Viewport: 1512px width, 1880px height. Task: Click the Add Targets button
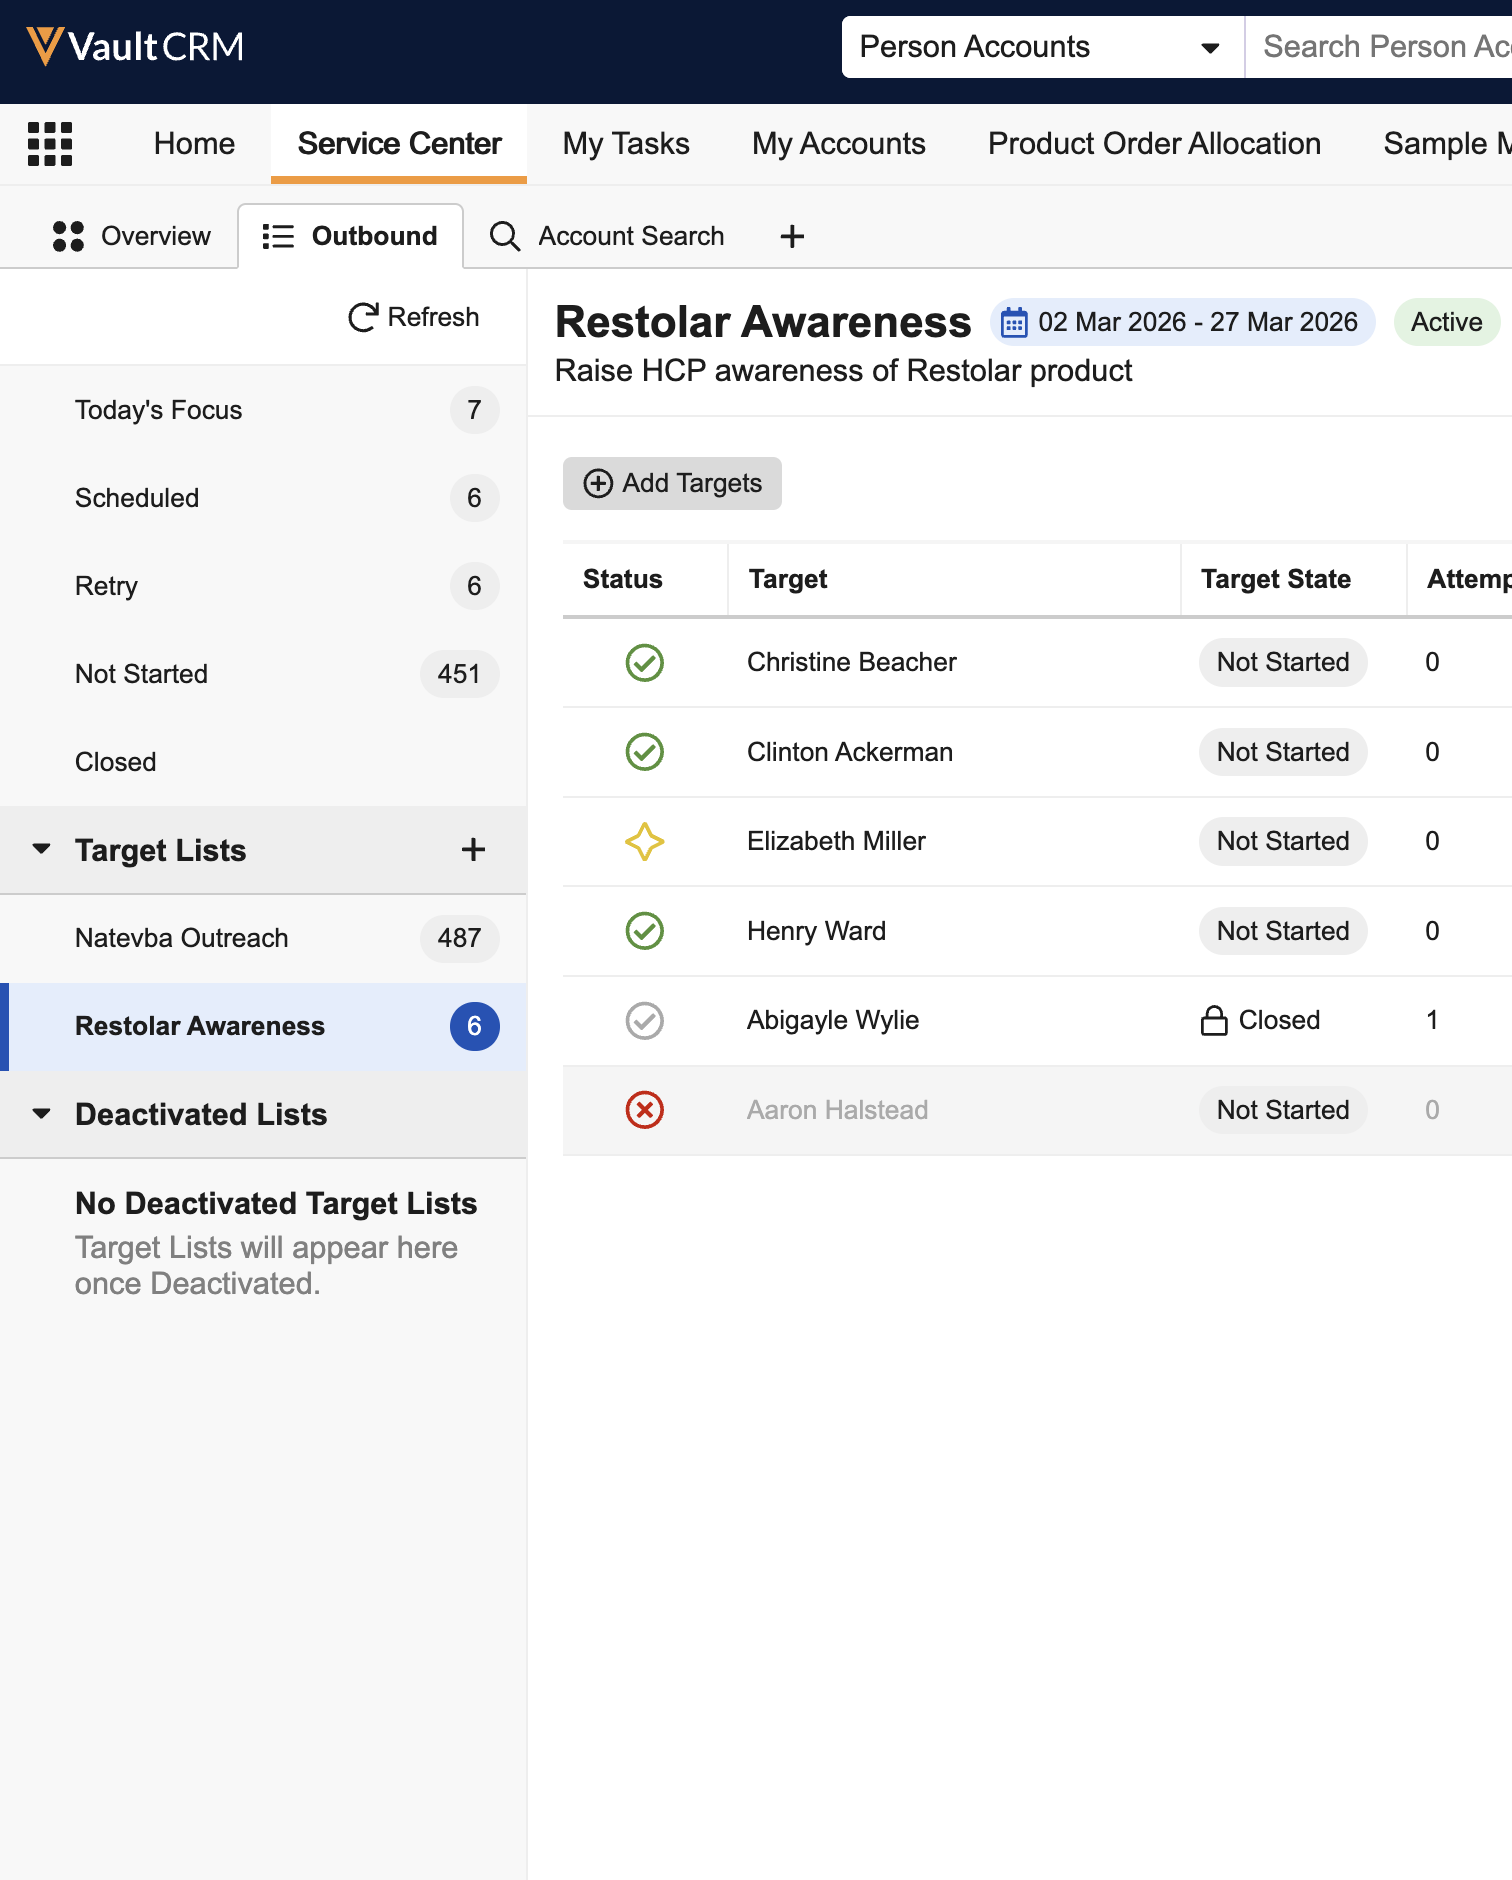point(672,484)
